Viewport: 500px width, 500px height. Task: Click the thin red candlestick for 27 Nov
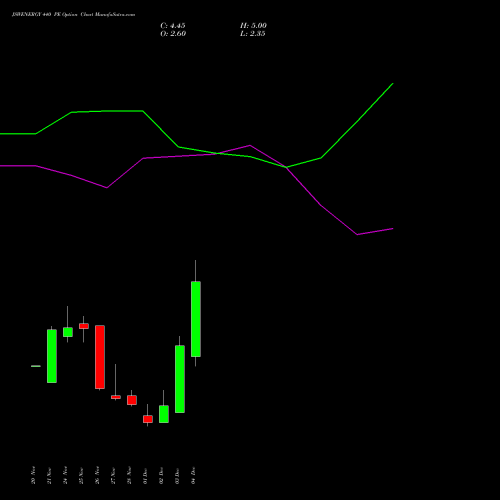click(116, 397)
